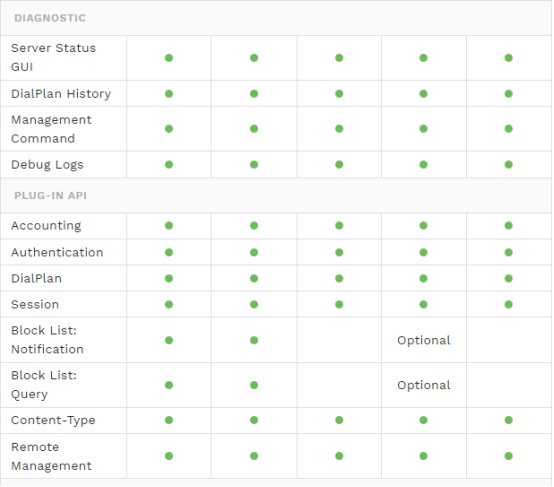Click the Optional text in Block List: Notification row
The image size is (554, 487).
point(425,341)
